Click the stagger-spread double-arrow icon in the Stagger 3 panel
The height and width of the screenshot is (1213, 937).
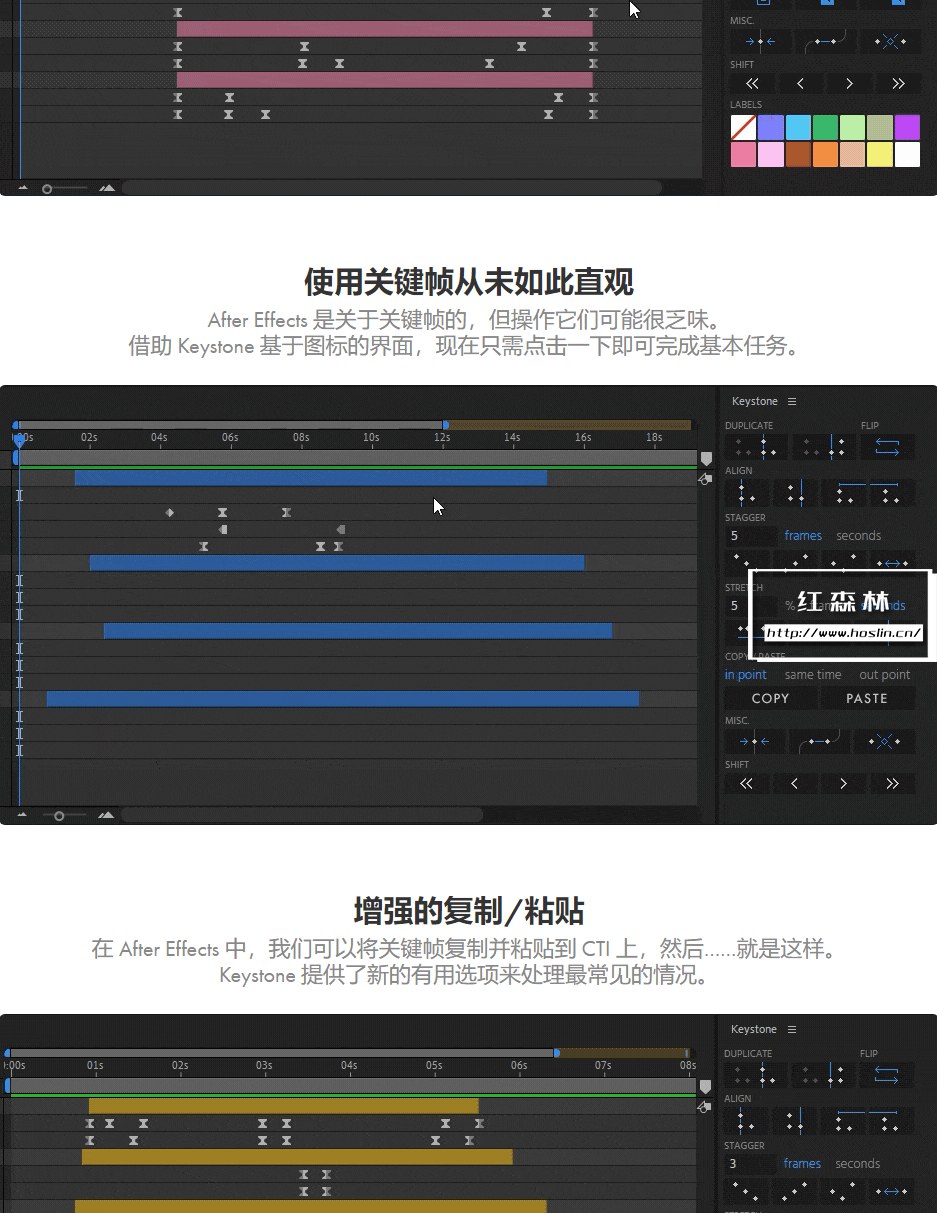[891, 1191]
